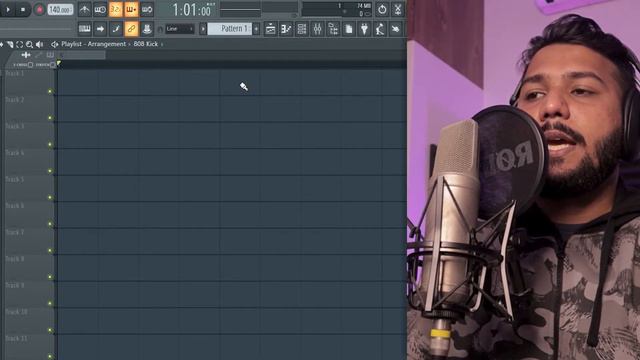Open the tempo tapper icon
The image size is (640, 360).
click(380, 29)
